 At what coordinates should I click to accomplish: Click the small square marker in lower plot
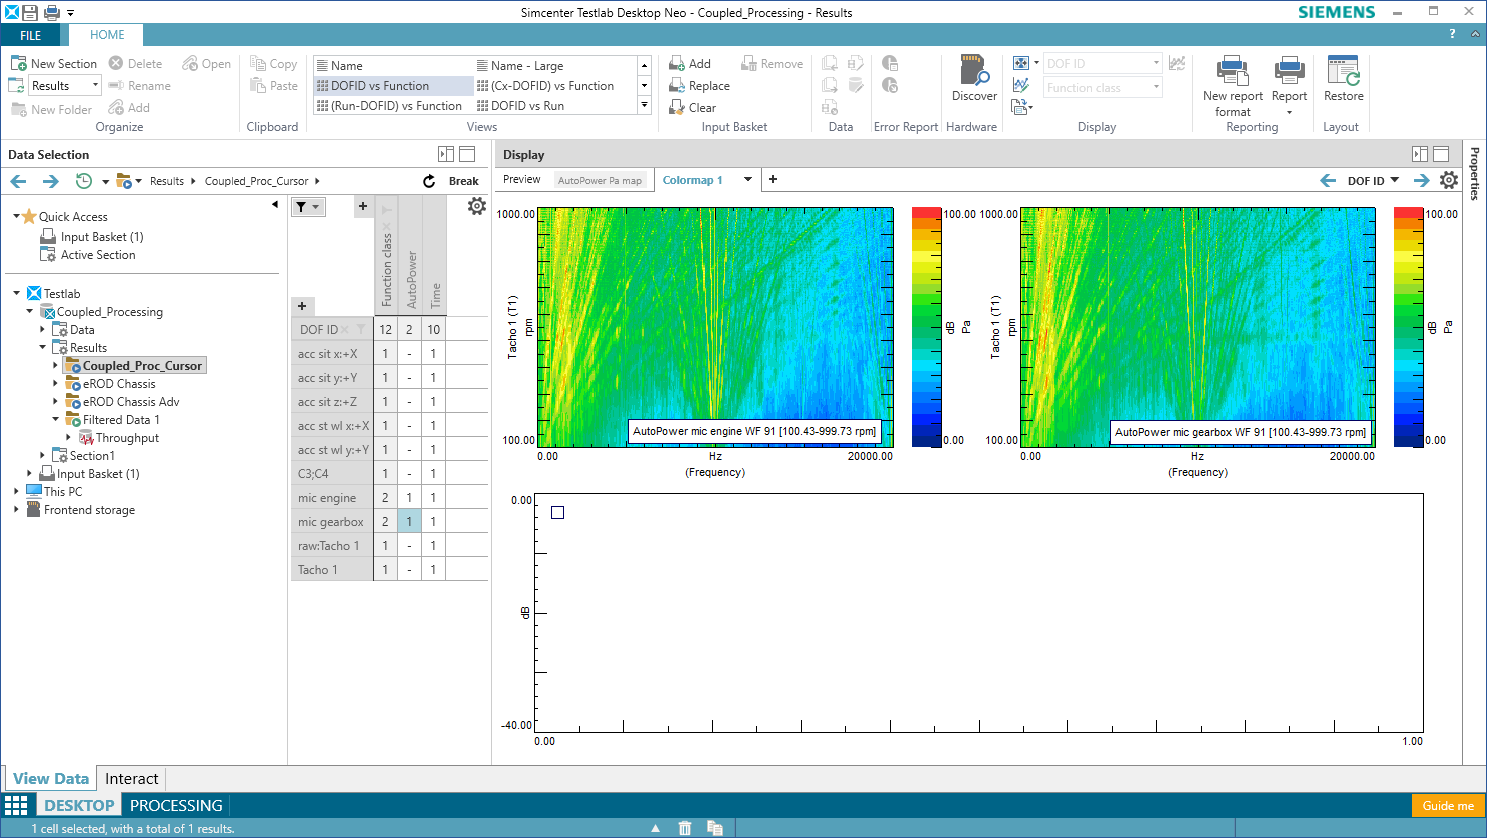[557, 512]
